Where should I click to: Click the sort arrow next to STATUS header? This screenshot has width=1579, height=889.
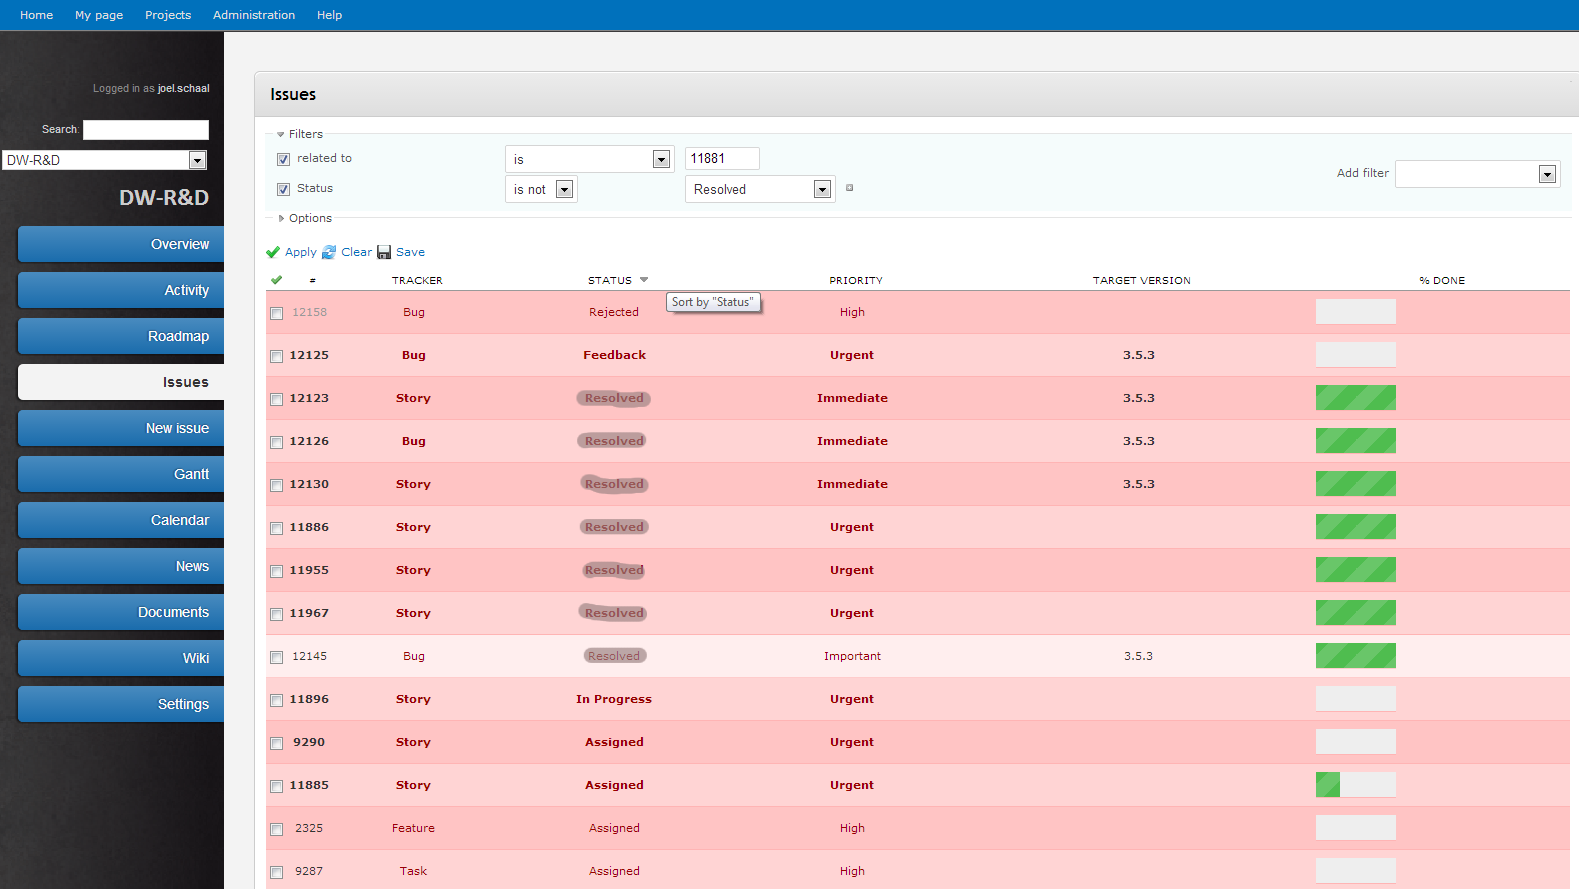click(x=644, y=280)
